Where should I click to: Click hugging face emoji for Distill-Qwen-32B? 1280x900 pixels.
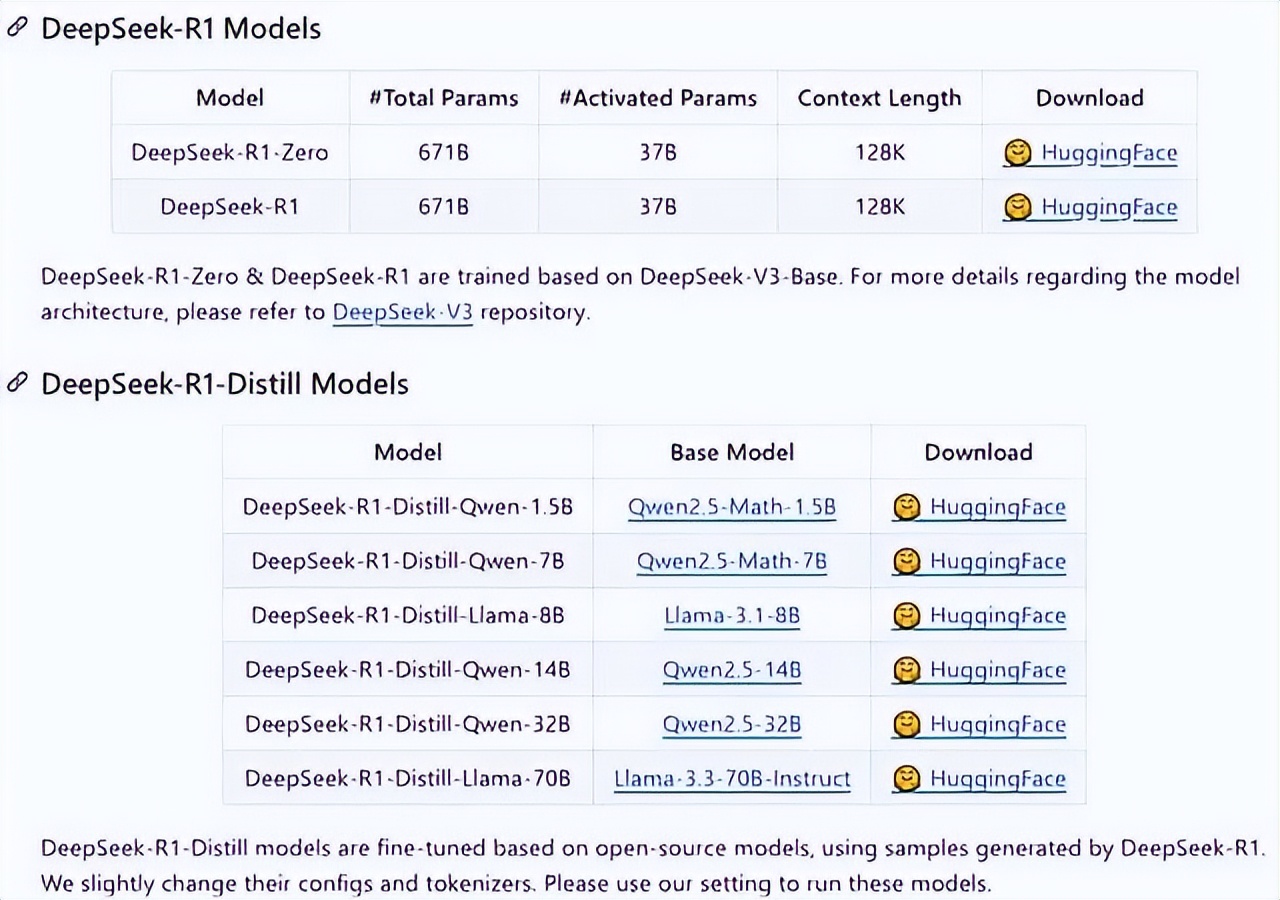pyautogui.click(x=906, y=724)
